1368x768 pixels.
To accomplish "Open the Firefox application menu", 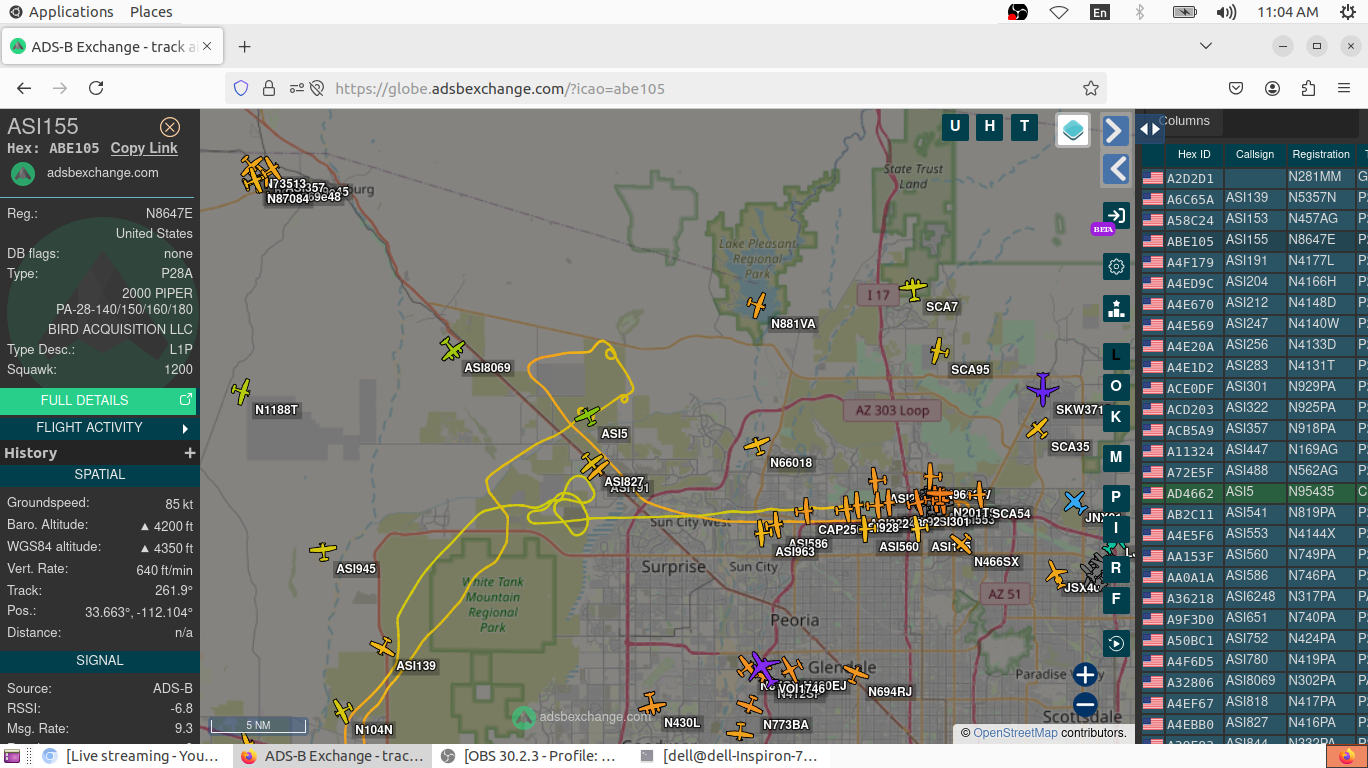I will [1345, 88].
